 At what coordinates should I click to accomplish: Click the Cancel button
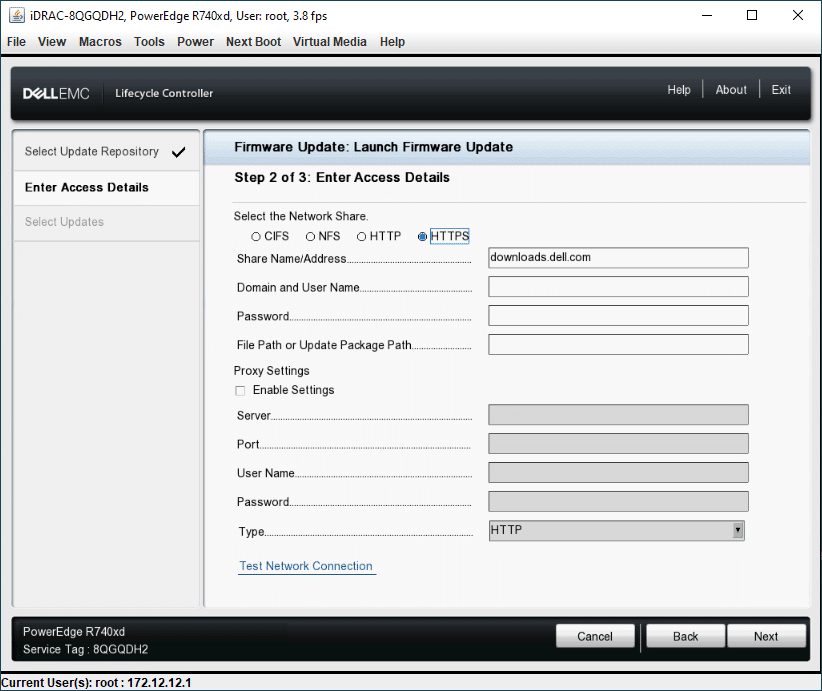click(595, 636)
